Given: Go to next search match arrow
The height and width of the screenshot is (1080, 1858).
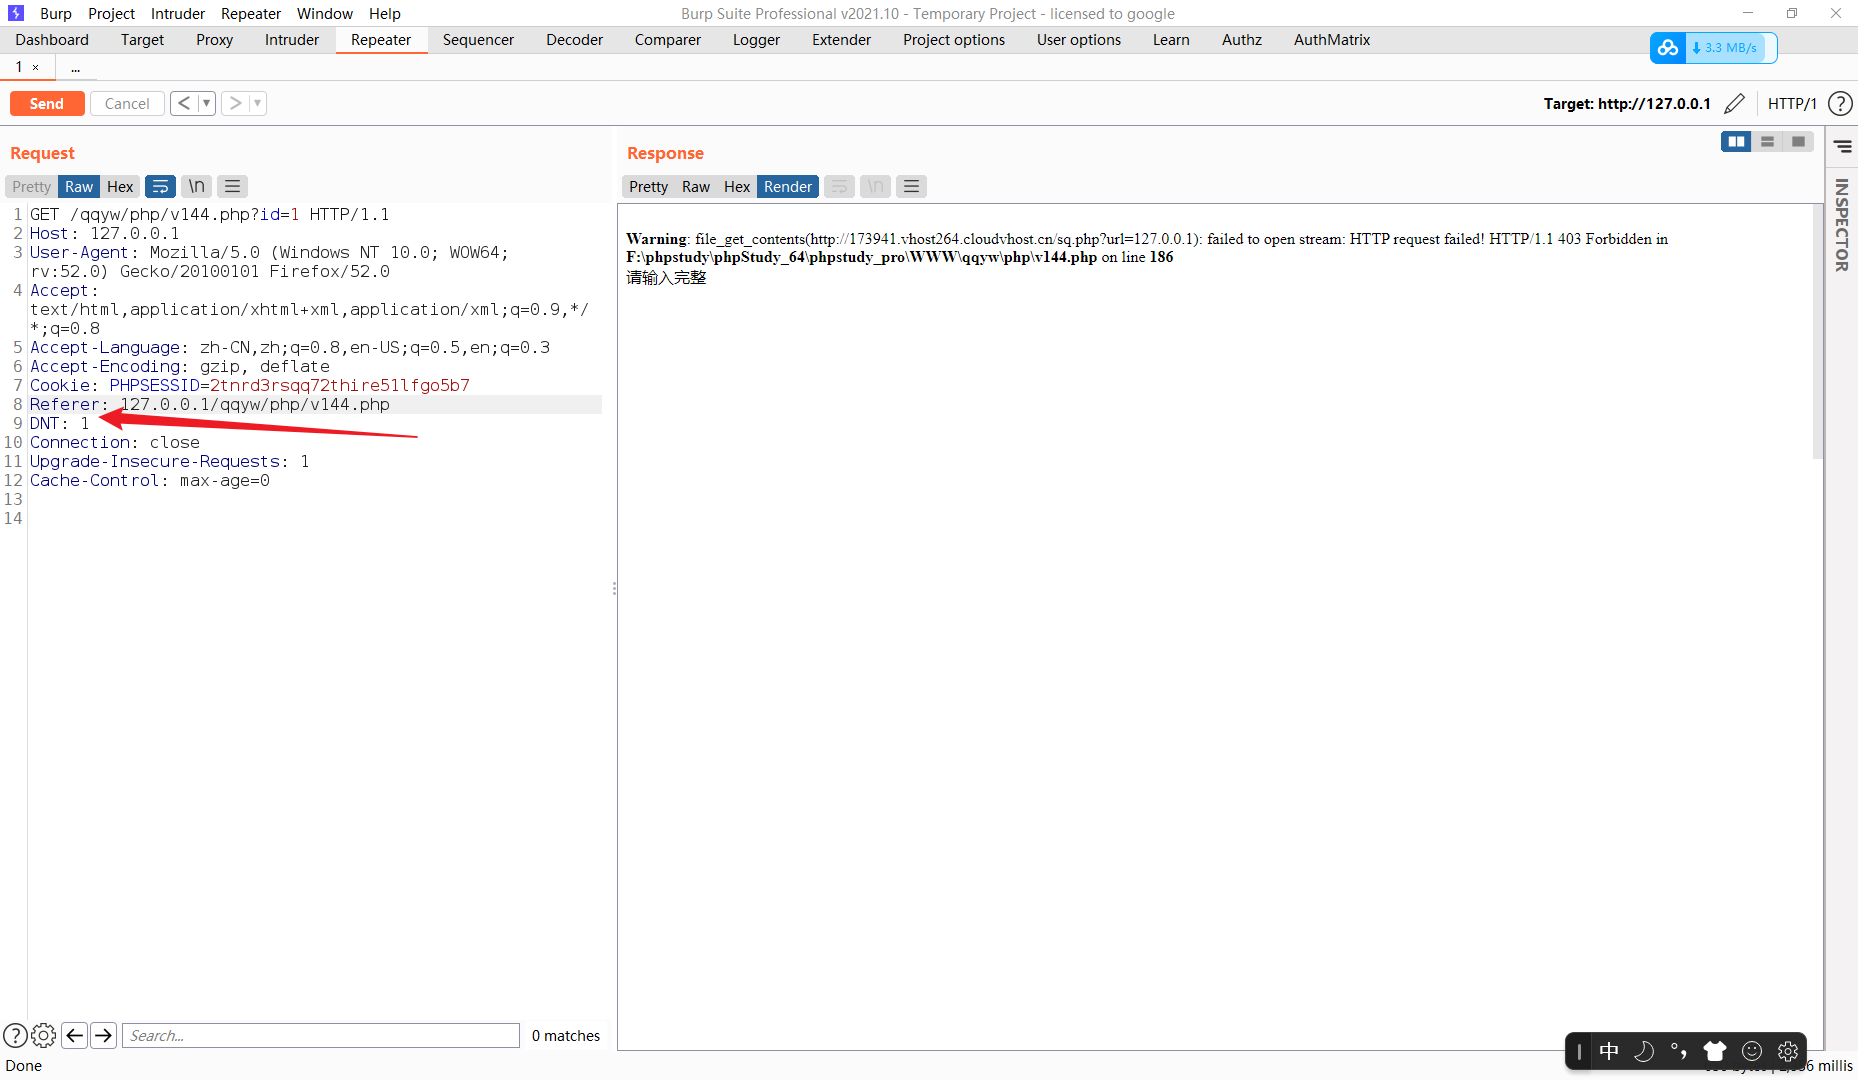Looking at the screenshot, I should tap(103, 1035).
